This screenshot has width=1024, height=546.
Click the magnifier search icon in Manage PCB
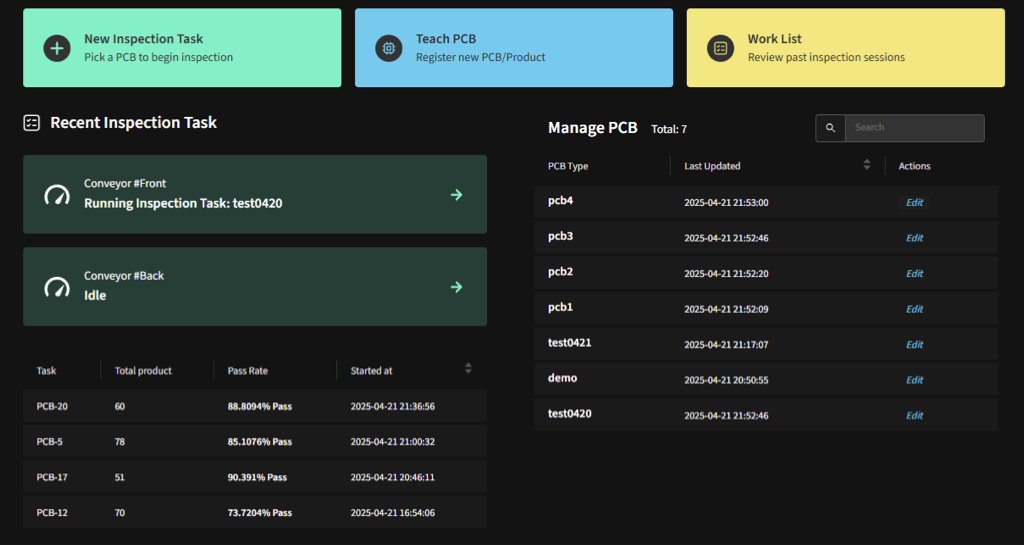(x=830, y=128)
